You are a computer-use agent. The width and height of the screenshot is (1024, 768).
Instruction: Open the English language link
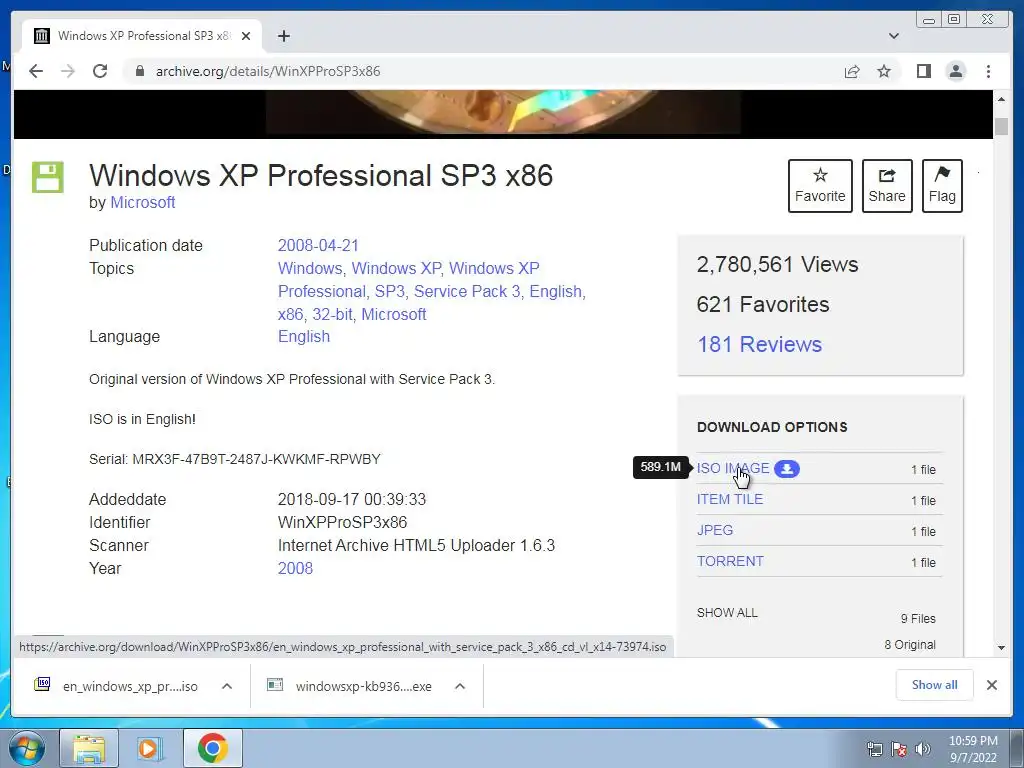click(304, 336)
